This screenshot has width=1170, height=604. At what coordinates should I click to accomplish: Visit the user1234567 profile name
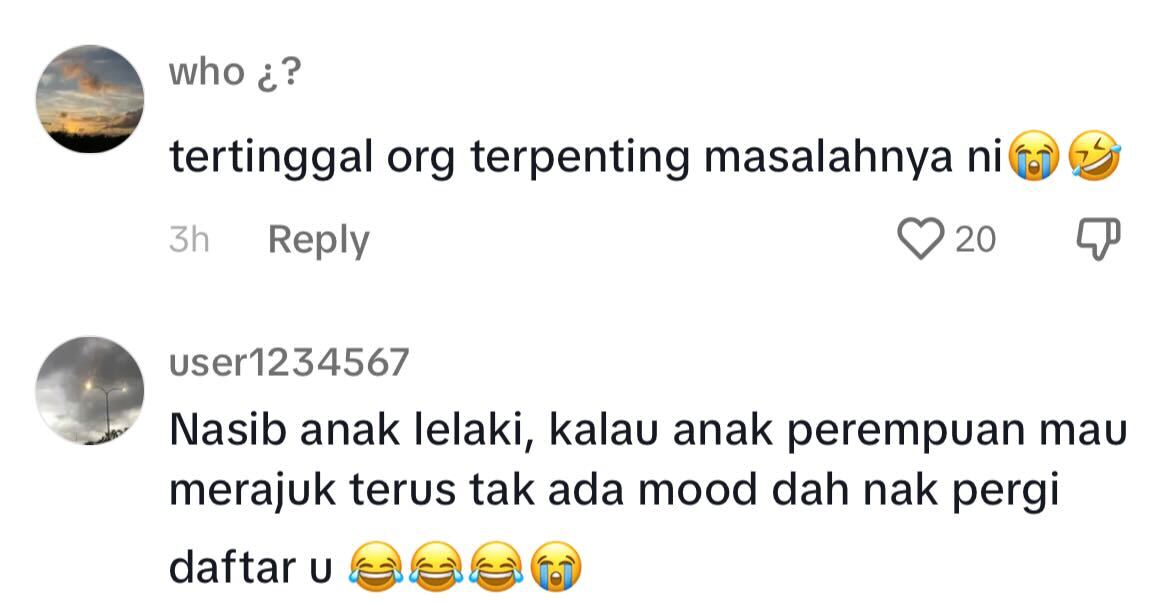click(290, 363)
